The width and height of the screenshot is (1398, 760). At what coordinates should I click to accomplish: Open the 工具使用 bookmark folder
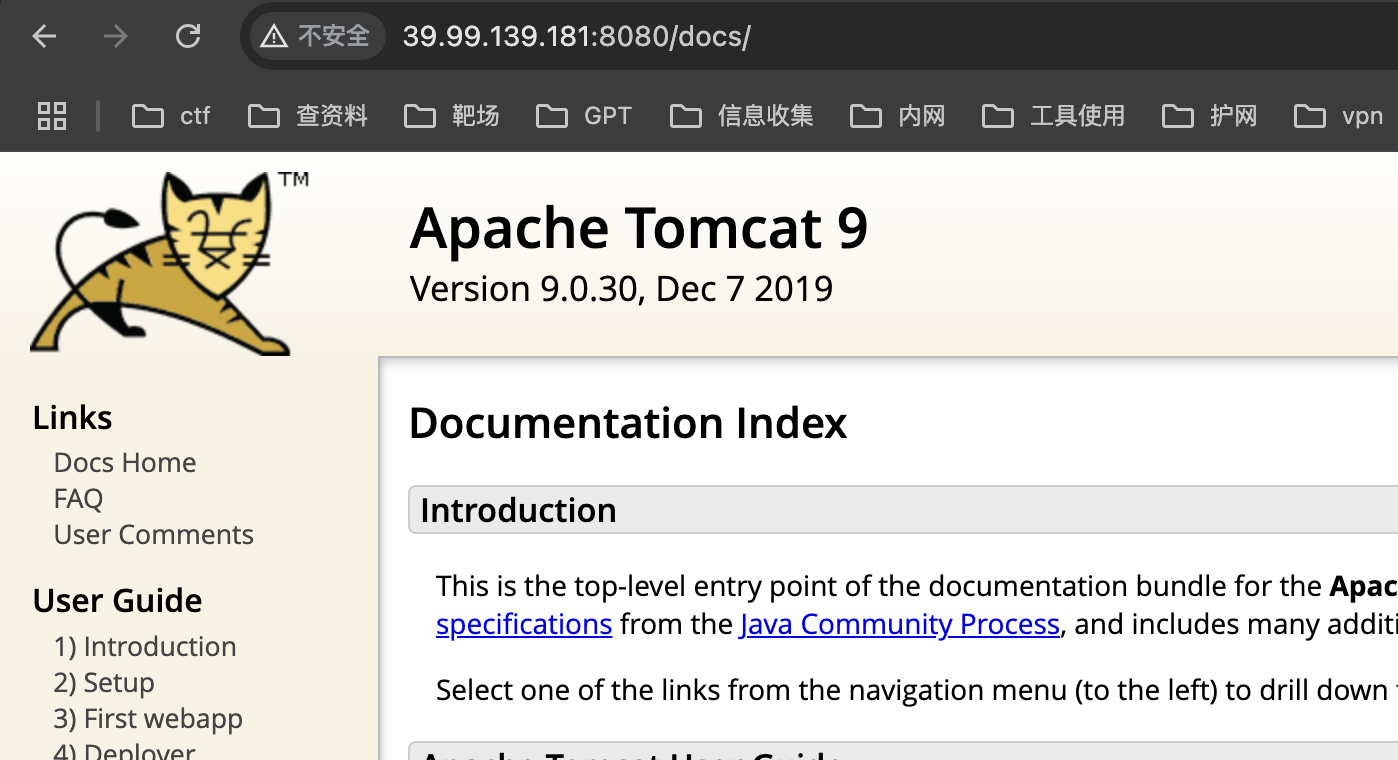(x=1054, y=116)
